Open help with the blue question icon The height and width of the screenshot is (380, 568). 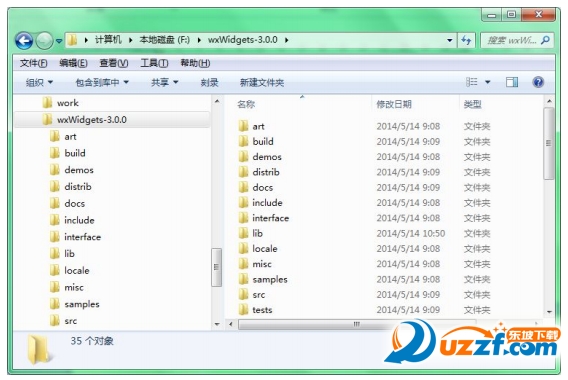(x=538, y=82)
